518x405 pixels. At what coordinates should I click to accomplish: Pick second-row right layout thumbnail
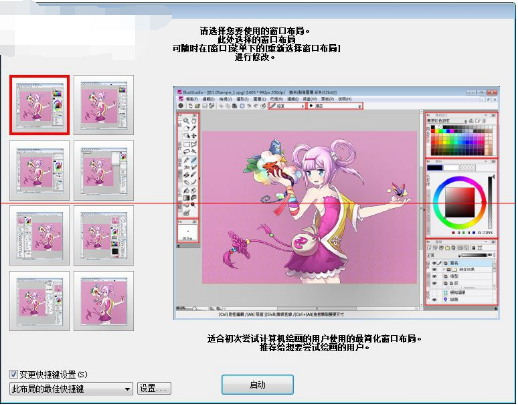coord(104,170)
